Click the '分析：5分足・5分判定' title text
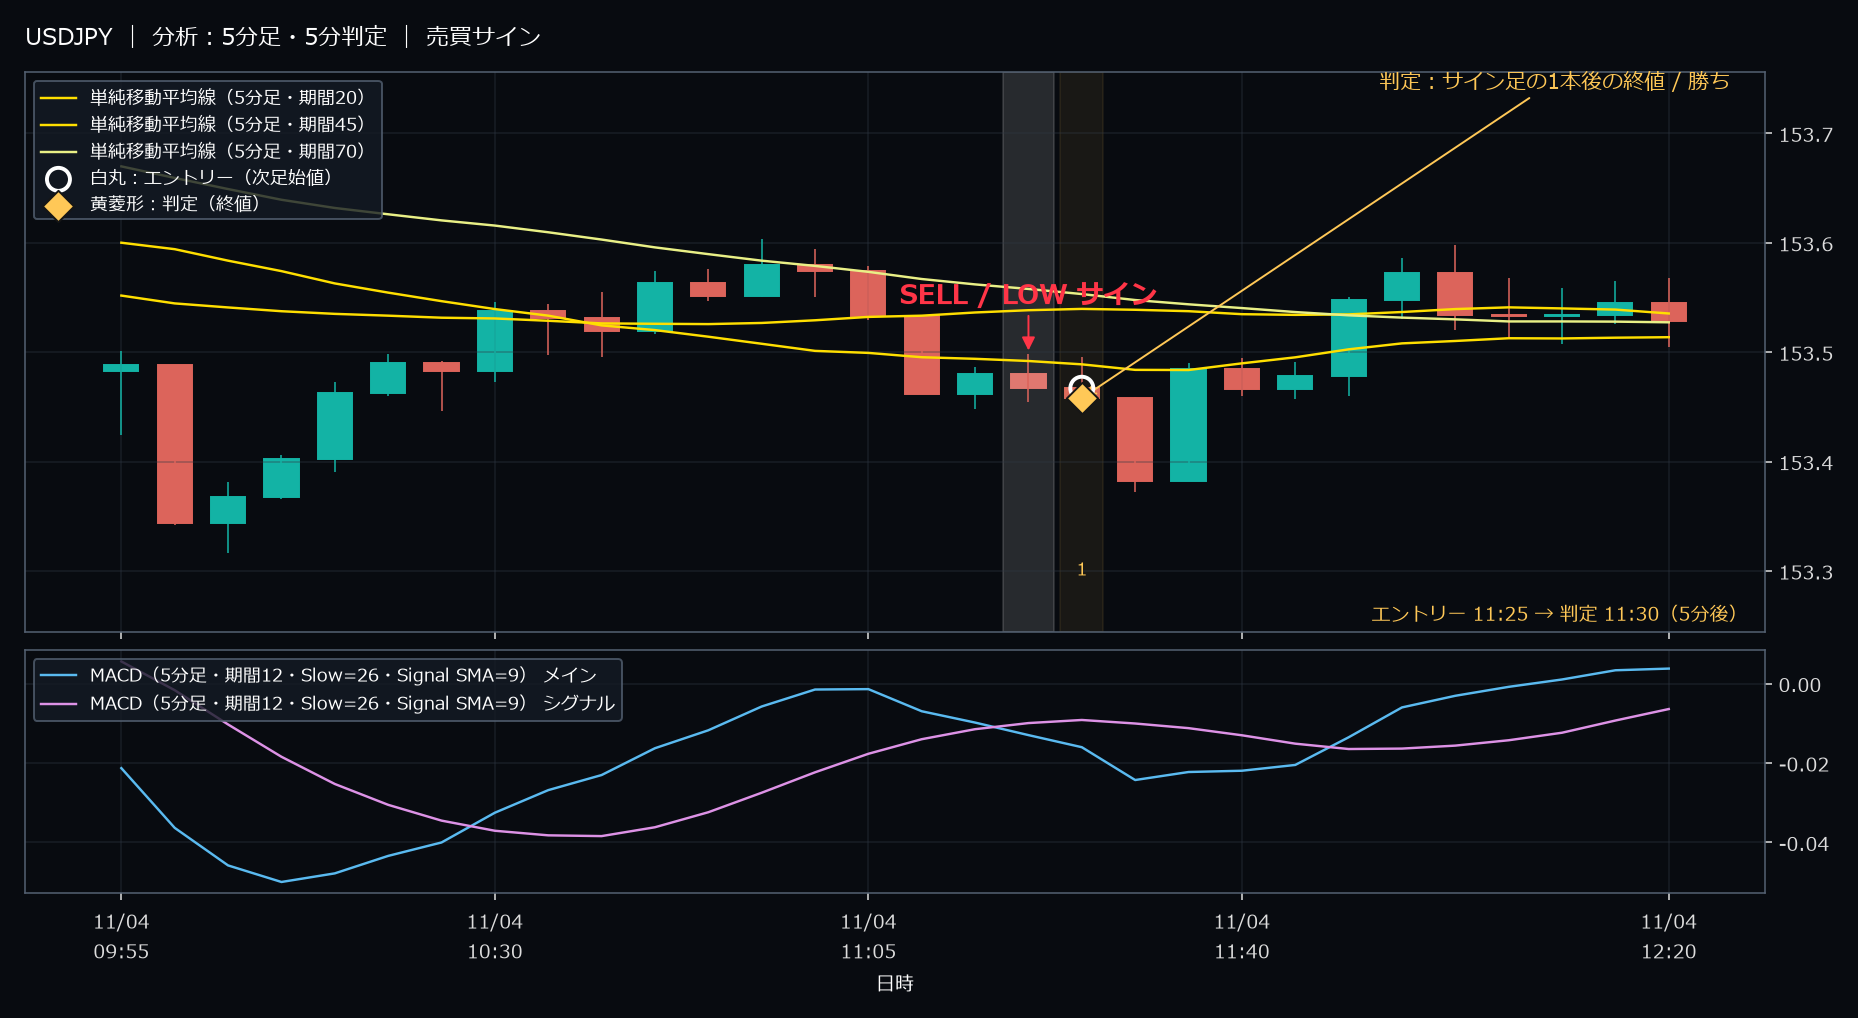 (x=269, y=37)
